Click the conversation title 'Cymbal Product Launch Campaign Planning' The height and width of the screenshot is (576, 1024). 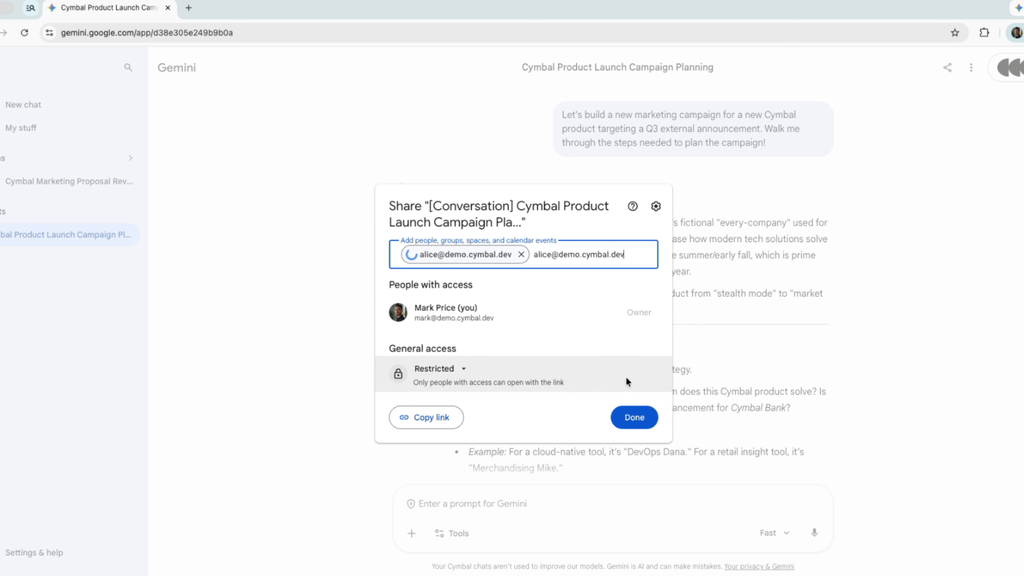click(x=617, y=67)
